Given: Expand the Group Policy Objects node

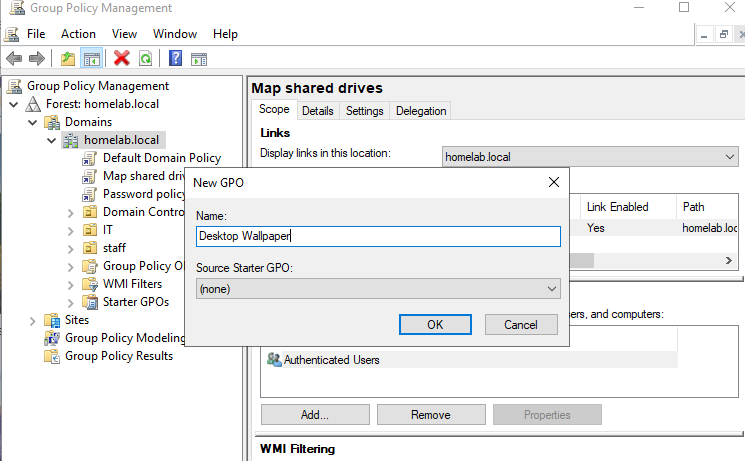Looking at the screenshot, I should click(71, 267).
